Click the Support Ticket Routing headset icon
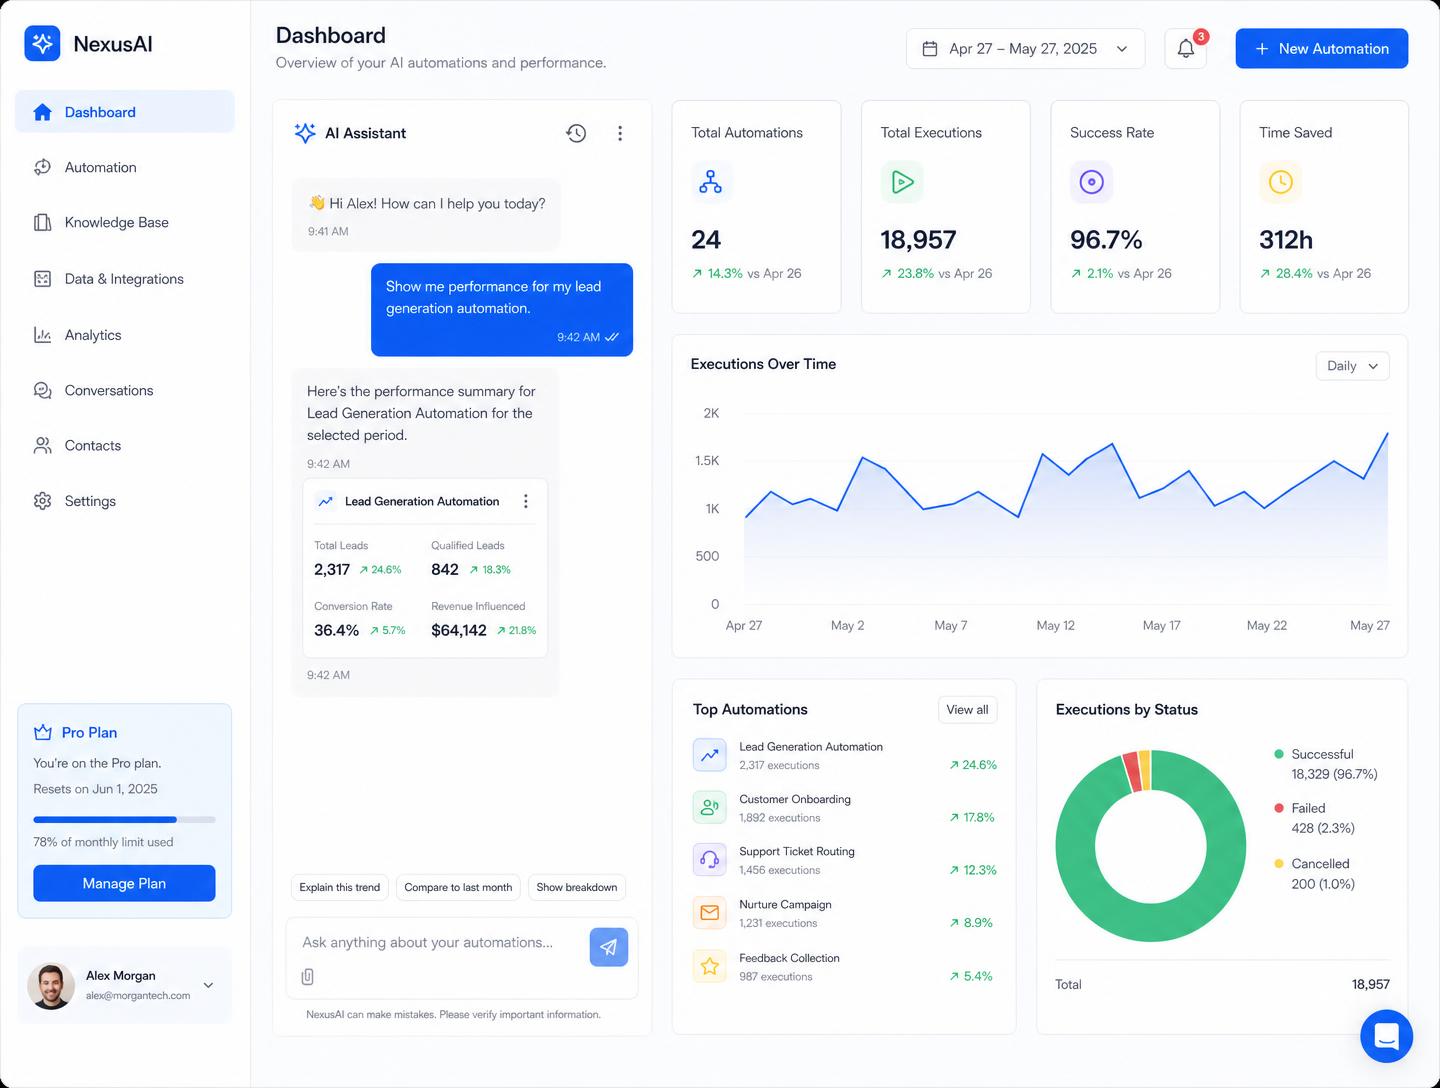Screen dimensions: 1440x1088 [710, 859]
